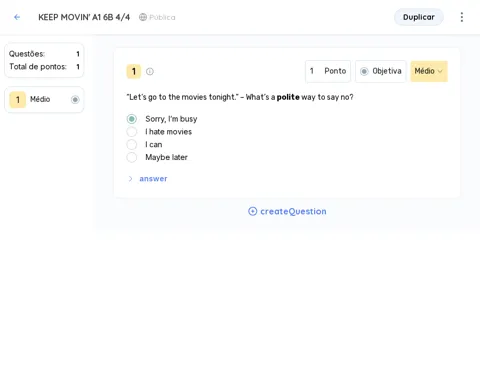Image resolution: width=480 pixels, height=384 pixels.
Task: Click the info icon beside question number 1
Action: tap(150, 71)
